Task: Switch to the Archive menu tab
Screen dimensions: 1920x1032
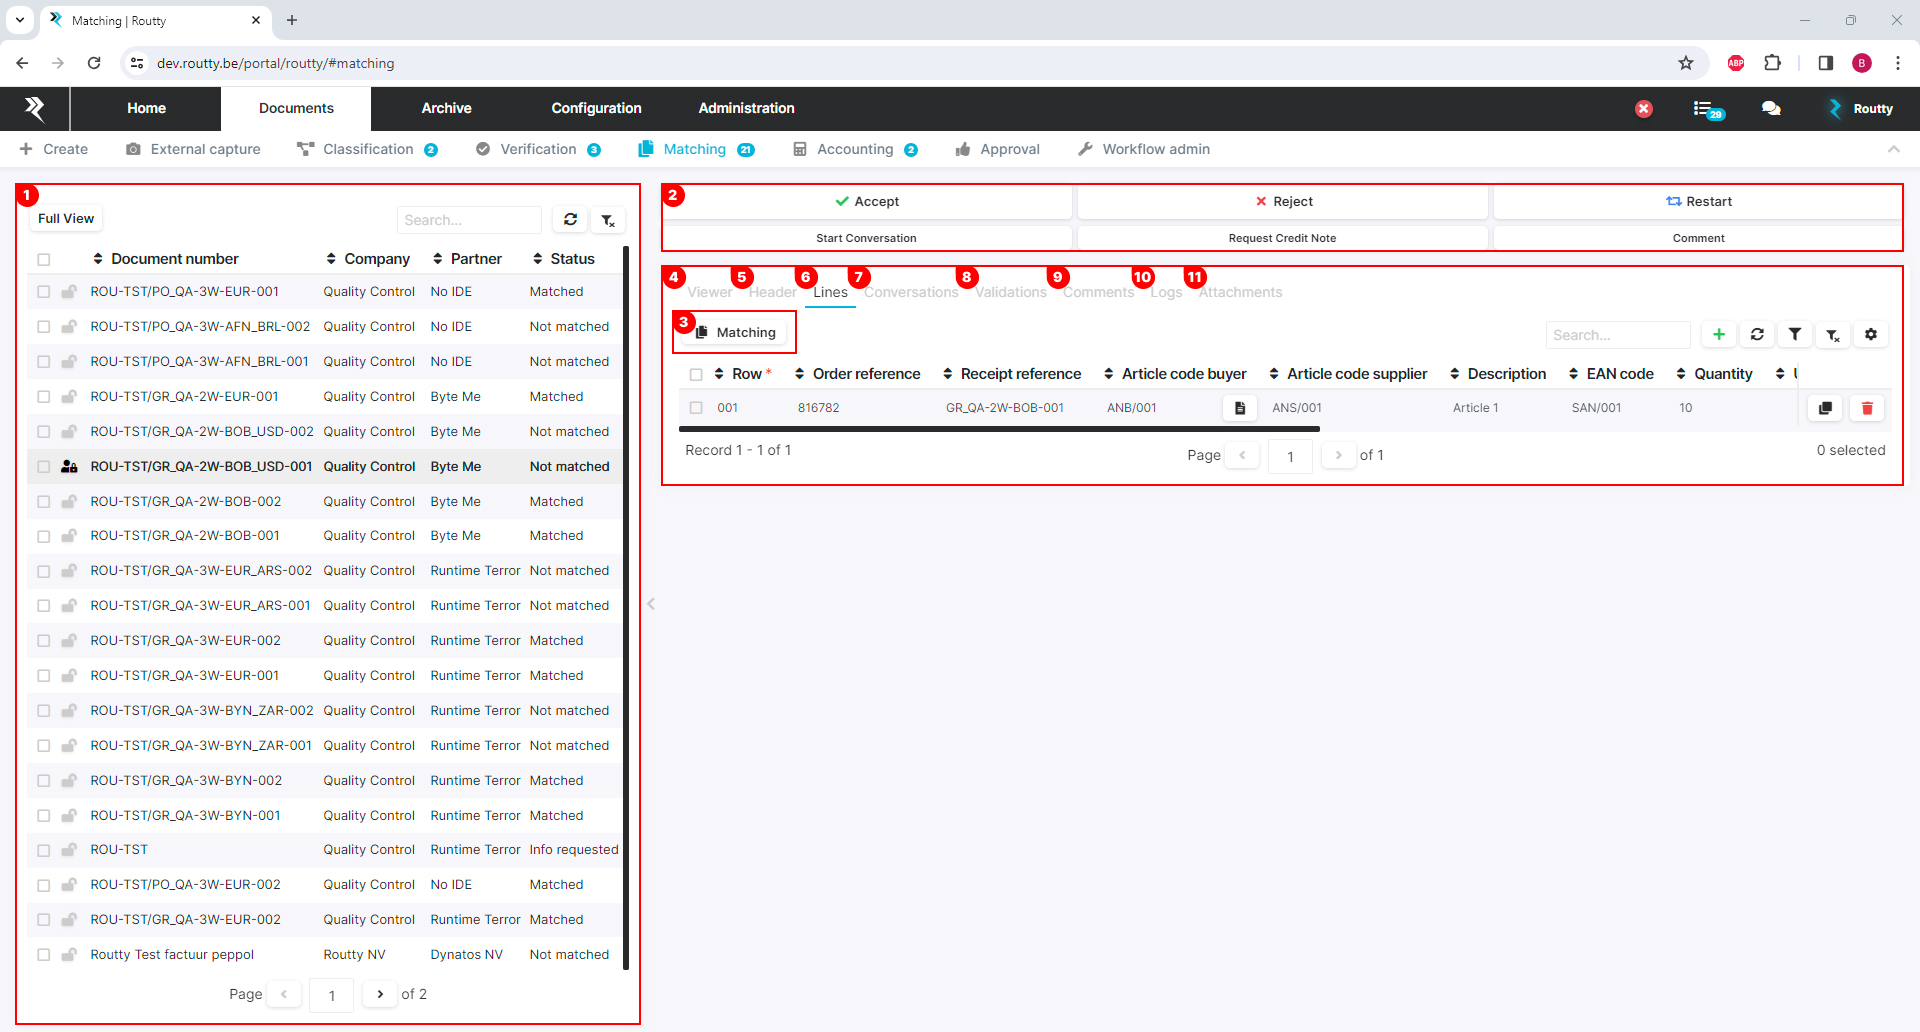Action: pyautogui.click(x=446, y=109)
